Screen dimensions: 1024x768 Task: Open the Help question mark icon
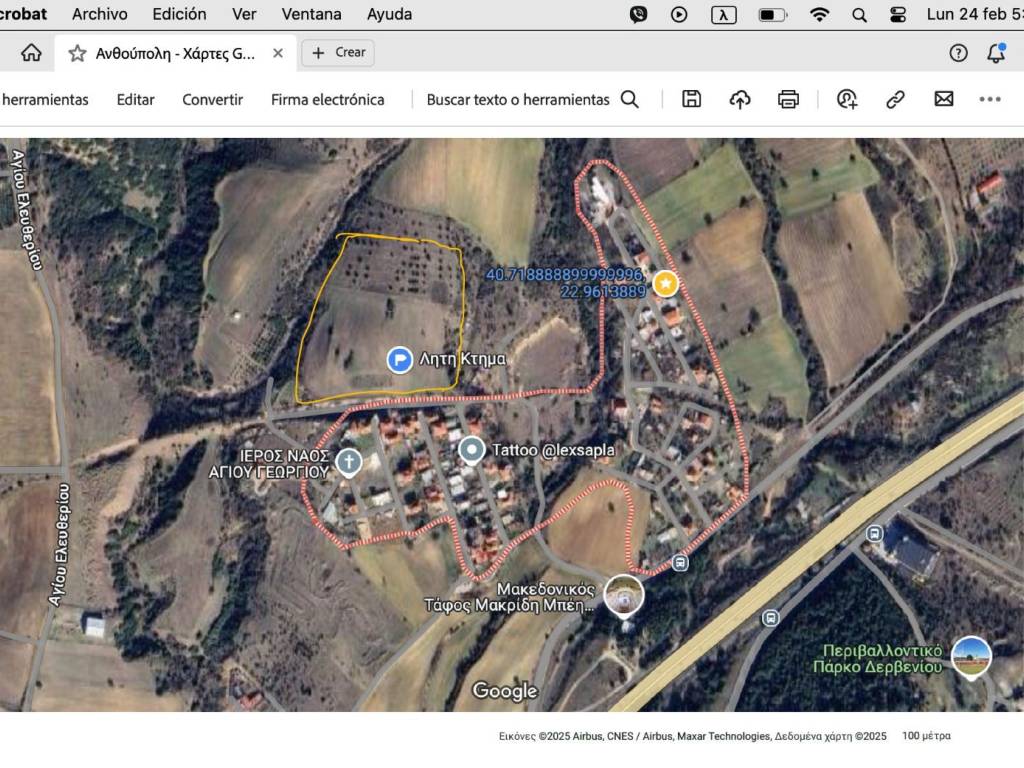tap(958, 53)
